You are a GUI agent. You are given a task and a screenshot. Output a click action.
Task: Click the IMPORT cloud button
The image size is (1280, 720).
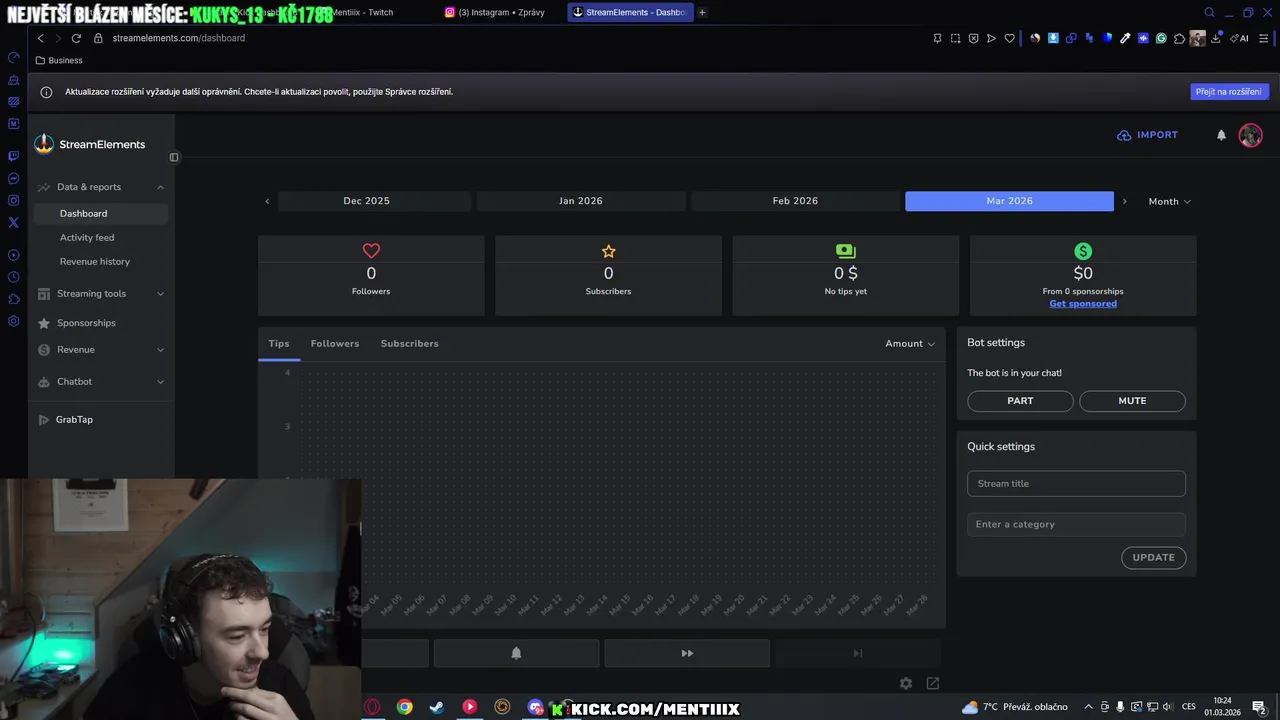(x=1147, y=135)
